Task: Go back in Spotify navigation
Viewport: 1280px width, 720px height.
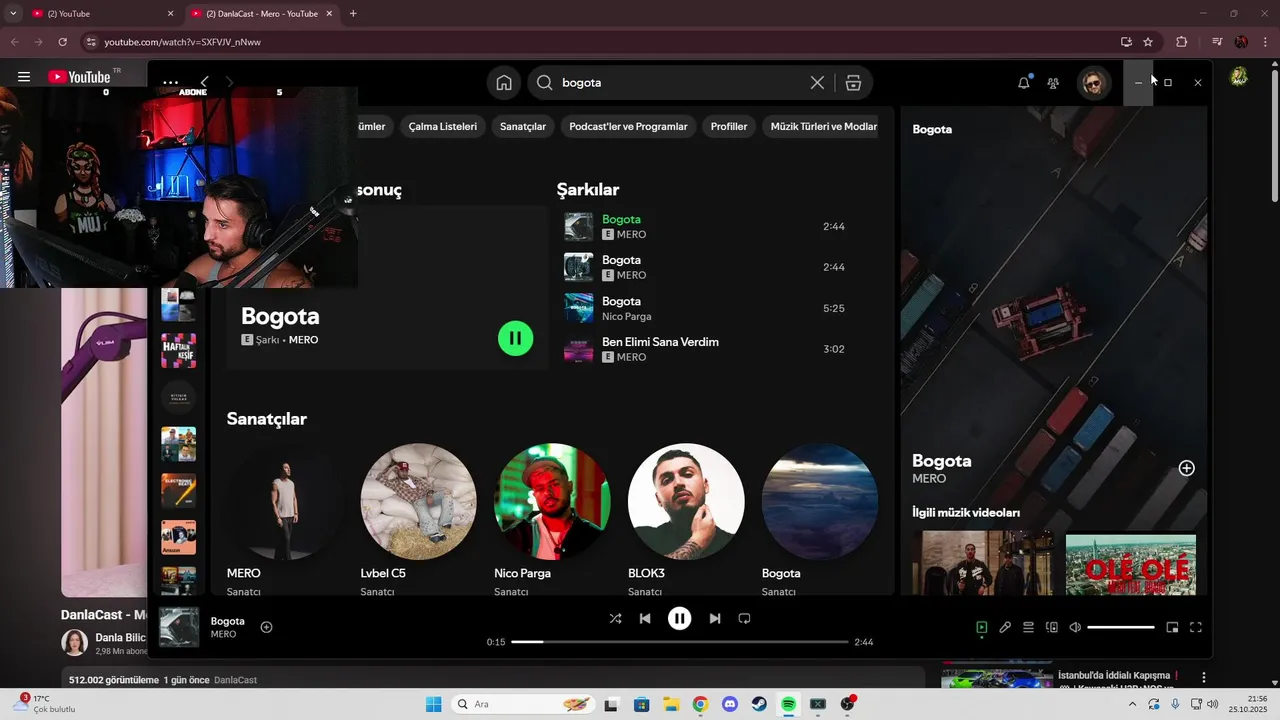Action: tap(204, 82)
